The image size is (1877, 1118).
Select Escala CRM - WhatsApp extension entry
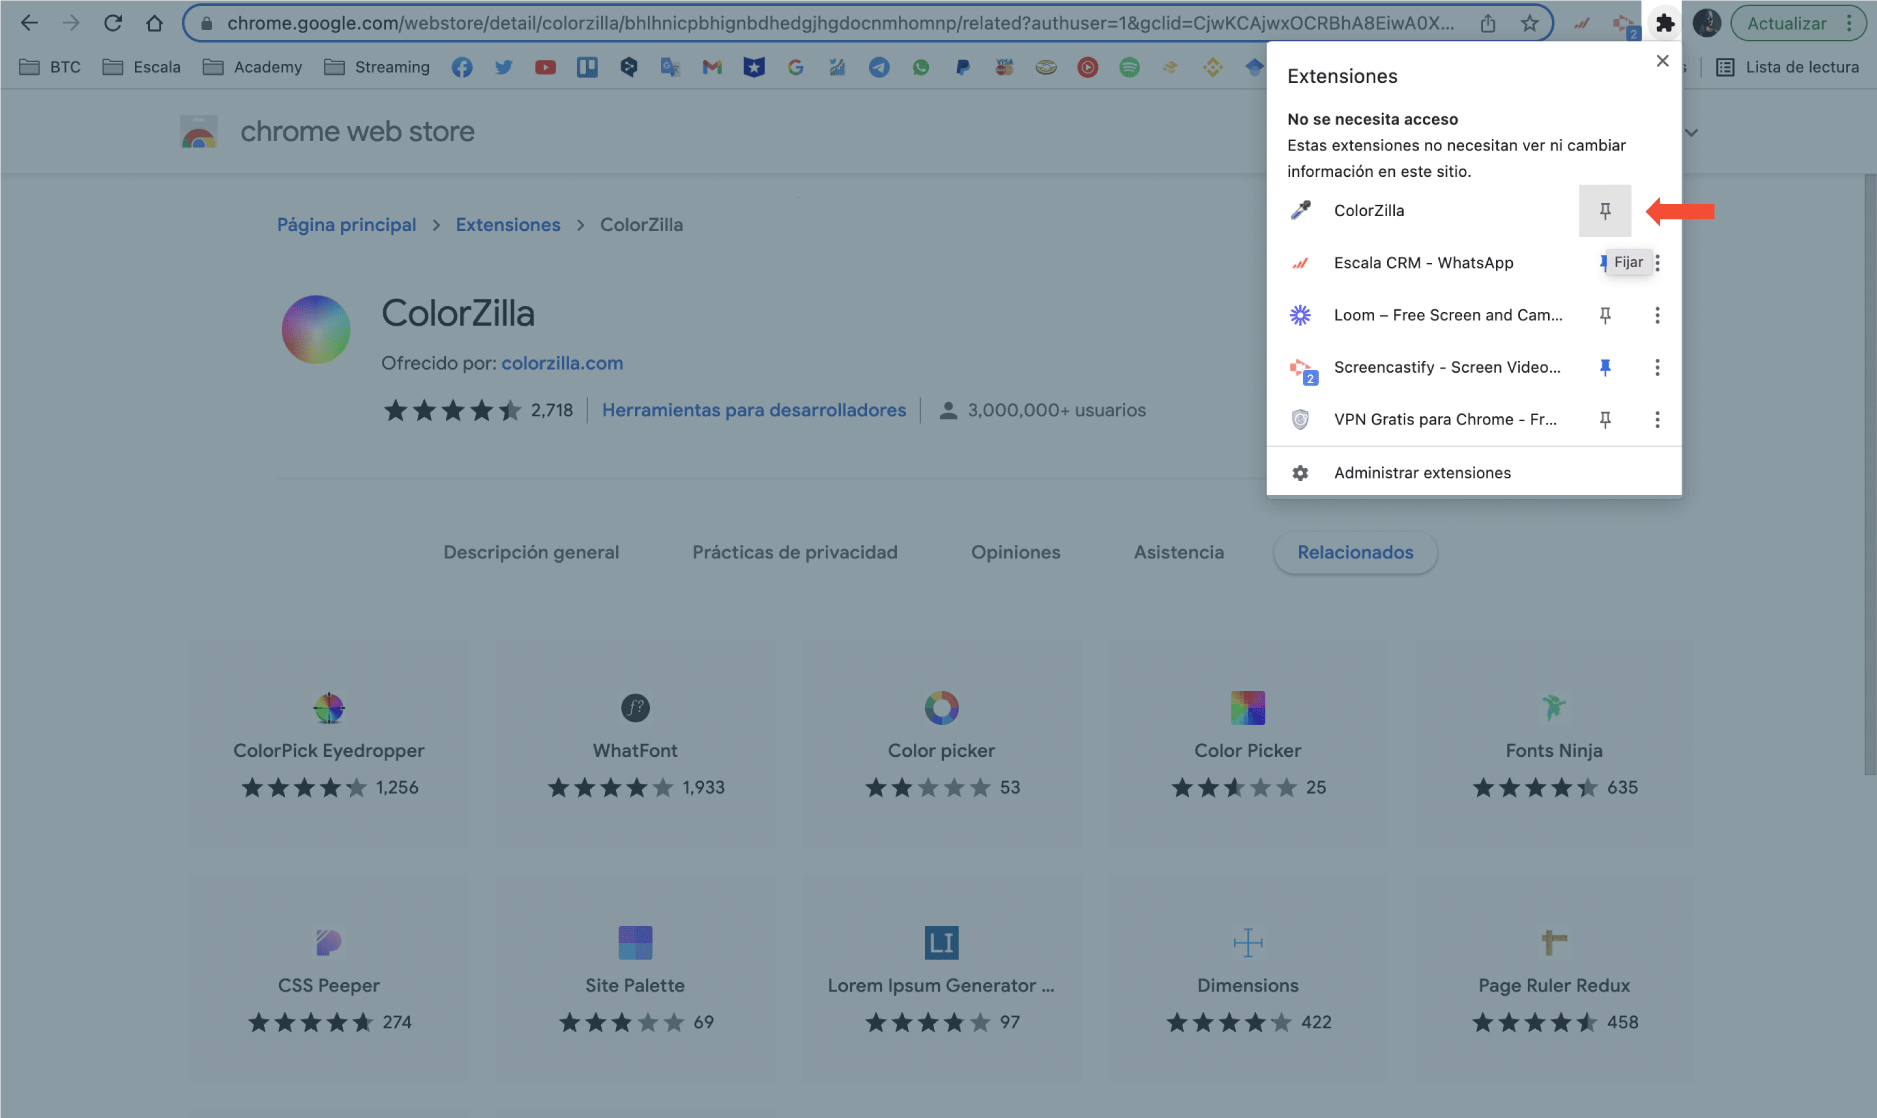click(x=1423, y=263)
